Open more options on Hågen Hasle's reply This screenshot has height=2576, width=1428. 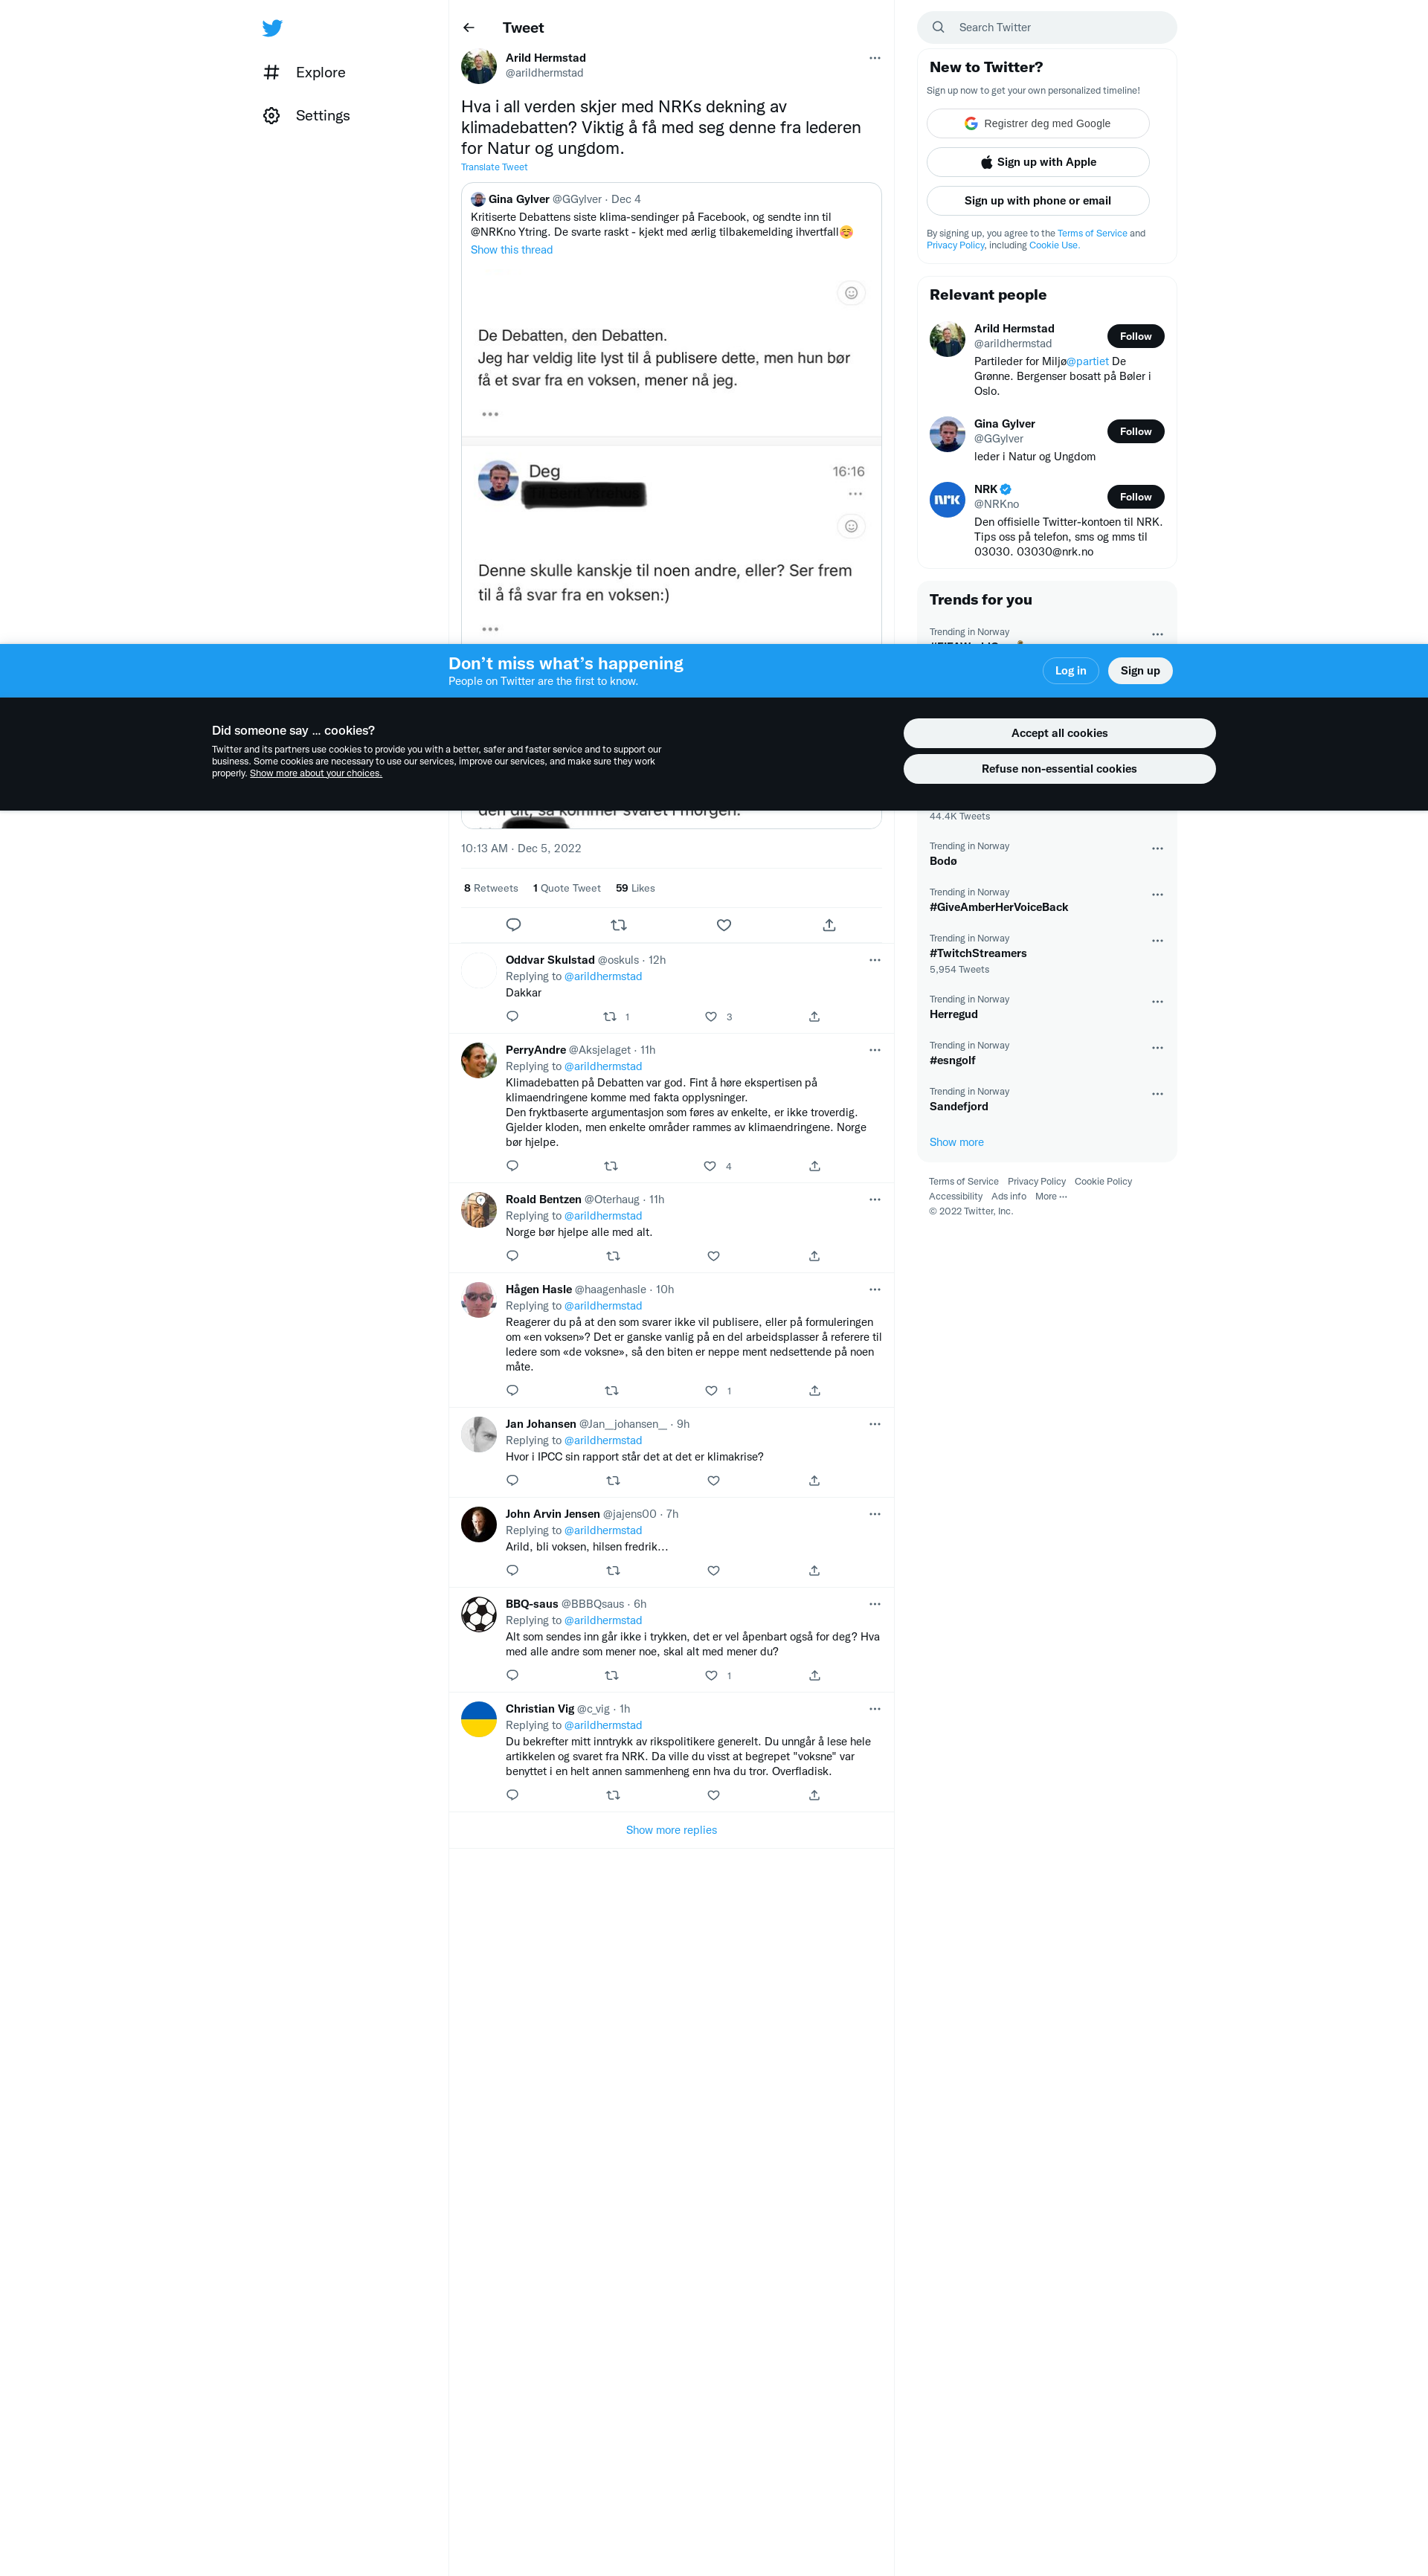tap(874, 1290)
